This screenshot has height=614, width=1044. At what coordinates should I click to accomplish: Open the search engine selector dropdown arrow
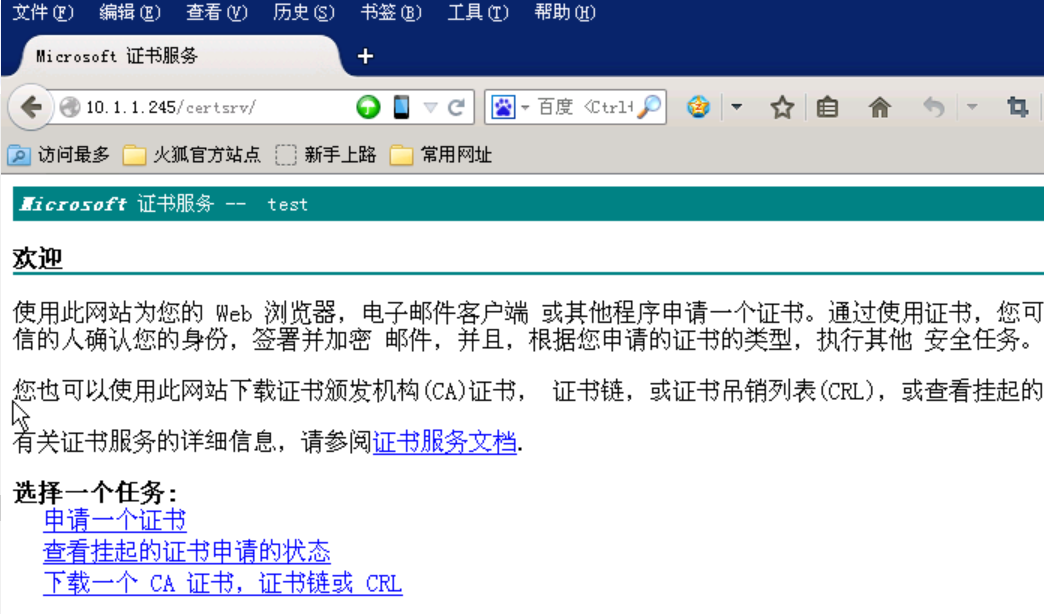pyautogui.click(x=525, y=107)
